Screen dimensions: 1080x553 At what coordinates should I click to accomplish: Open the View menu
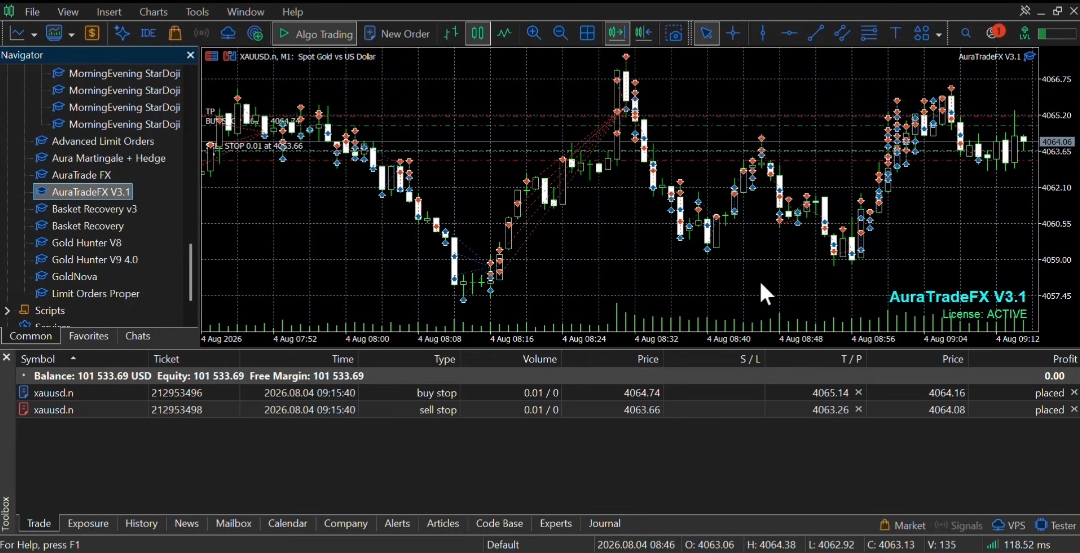pos(68,12)
